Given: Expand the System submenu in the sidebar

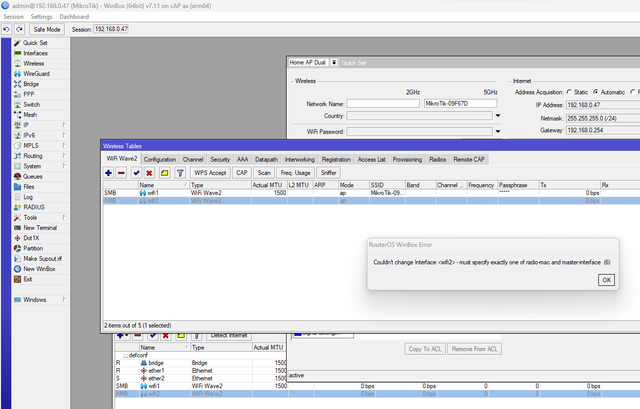Looking at the screenshot, I should (64, 166).
